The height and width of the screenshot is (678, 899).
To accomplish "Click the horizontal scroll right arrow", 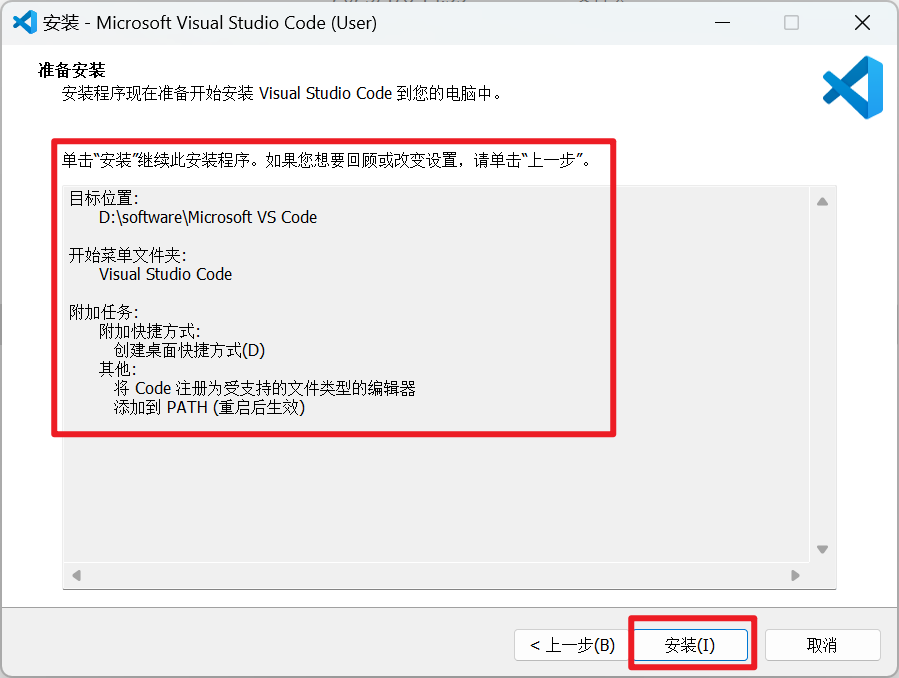I will (x=795, y=575).
